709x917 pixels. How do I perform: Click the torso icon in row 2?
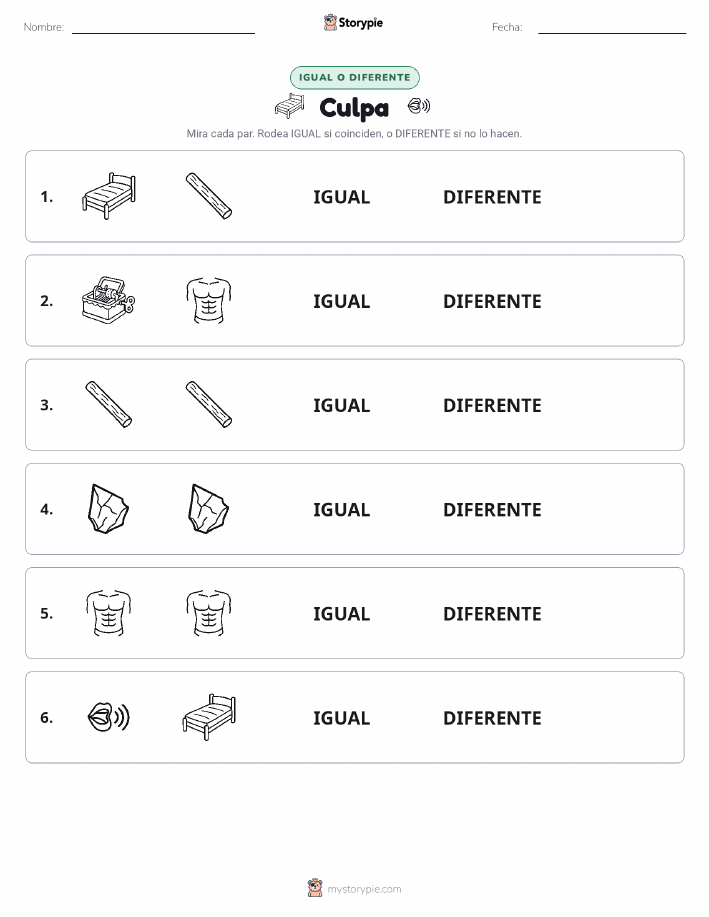tap(209, 300)
